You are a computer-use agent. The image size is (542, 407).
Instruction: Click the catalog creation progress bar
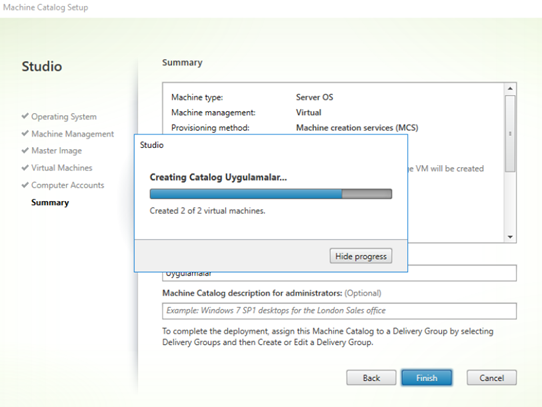pos(271,194)
